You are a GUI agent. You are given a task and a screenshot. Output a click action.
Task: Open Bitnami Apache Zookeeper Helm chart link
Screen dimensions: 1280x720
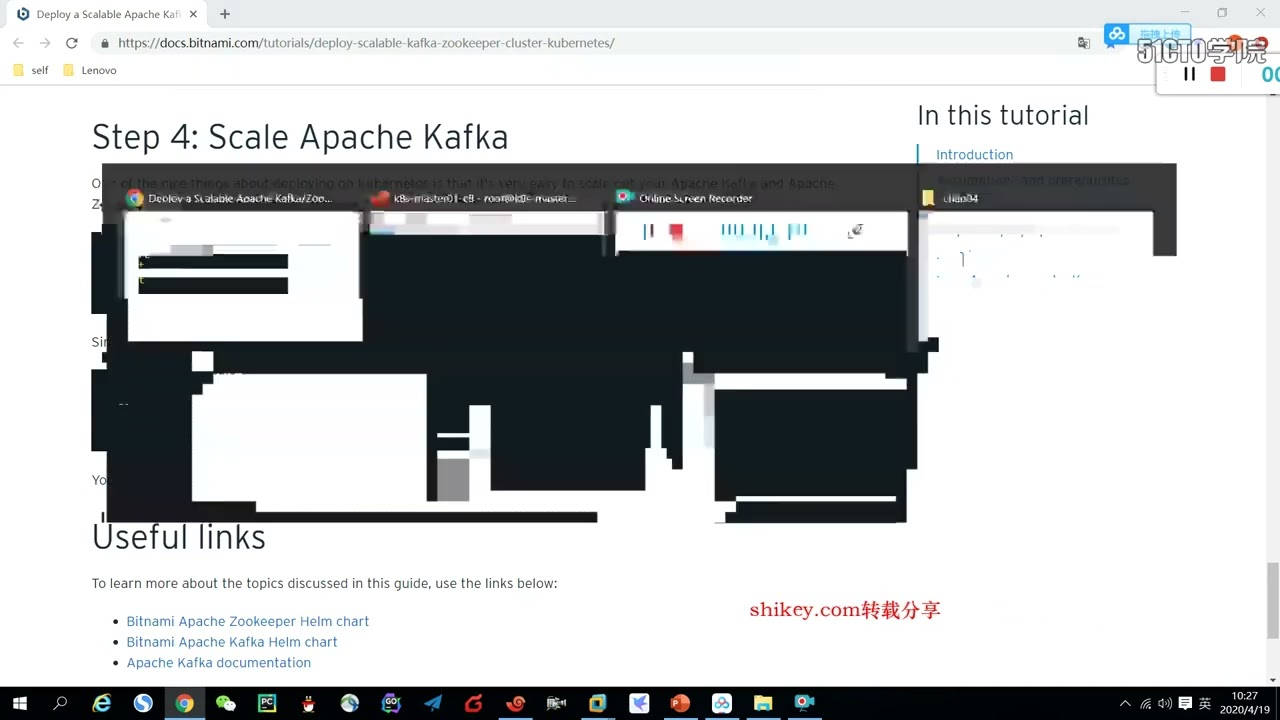pyautogui.click(x=247, y=621)
